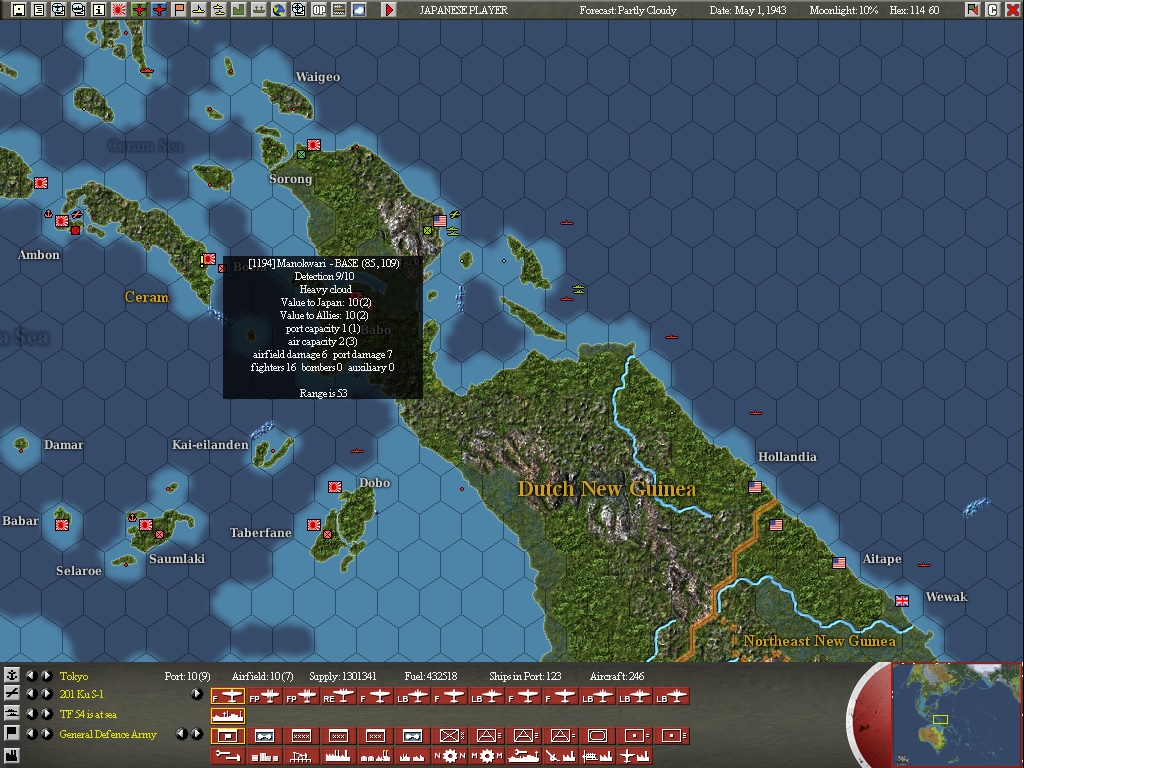
Task: Cycle to the next base with Tokyo's right arrow
Action: point(46,676)
